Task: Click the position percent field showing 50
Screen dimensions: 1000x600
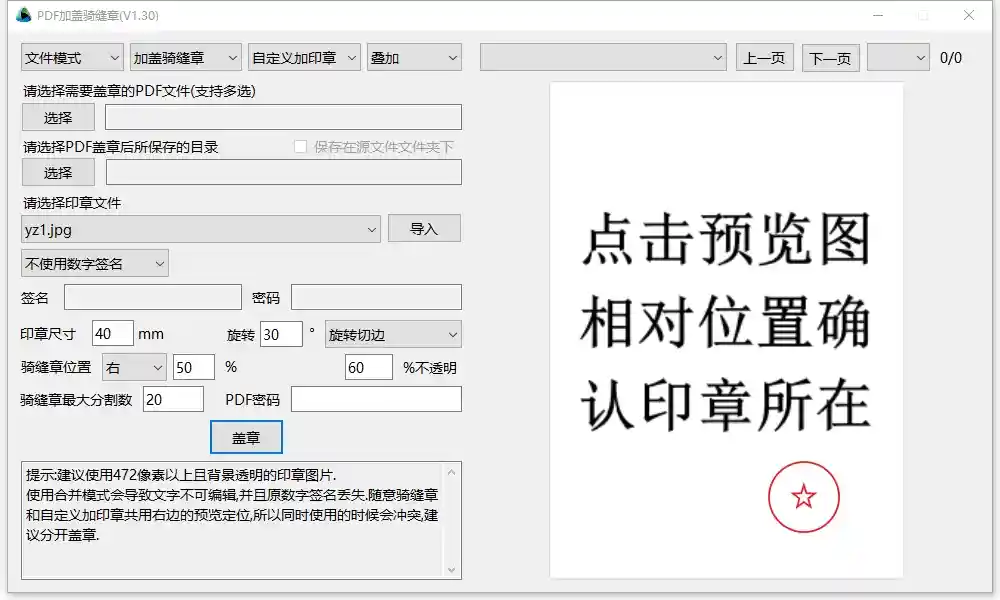Action: (x=194, y=367)
